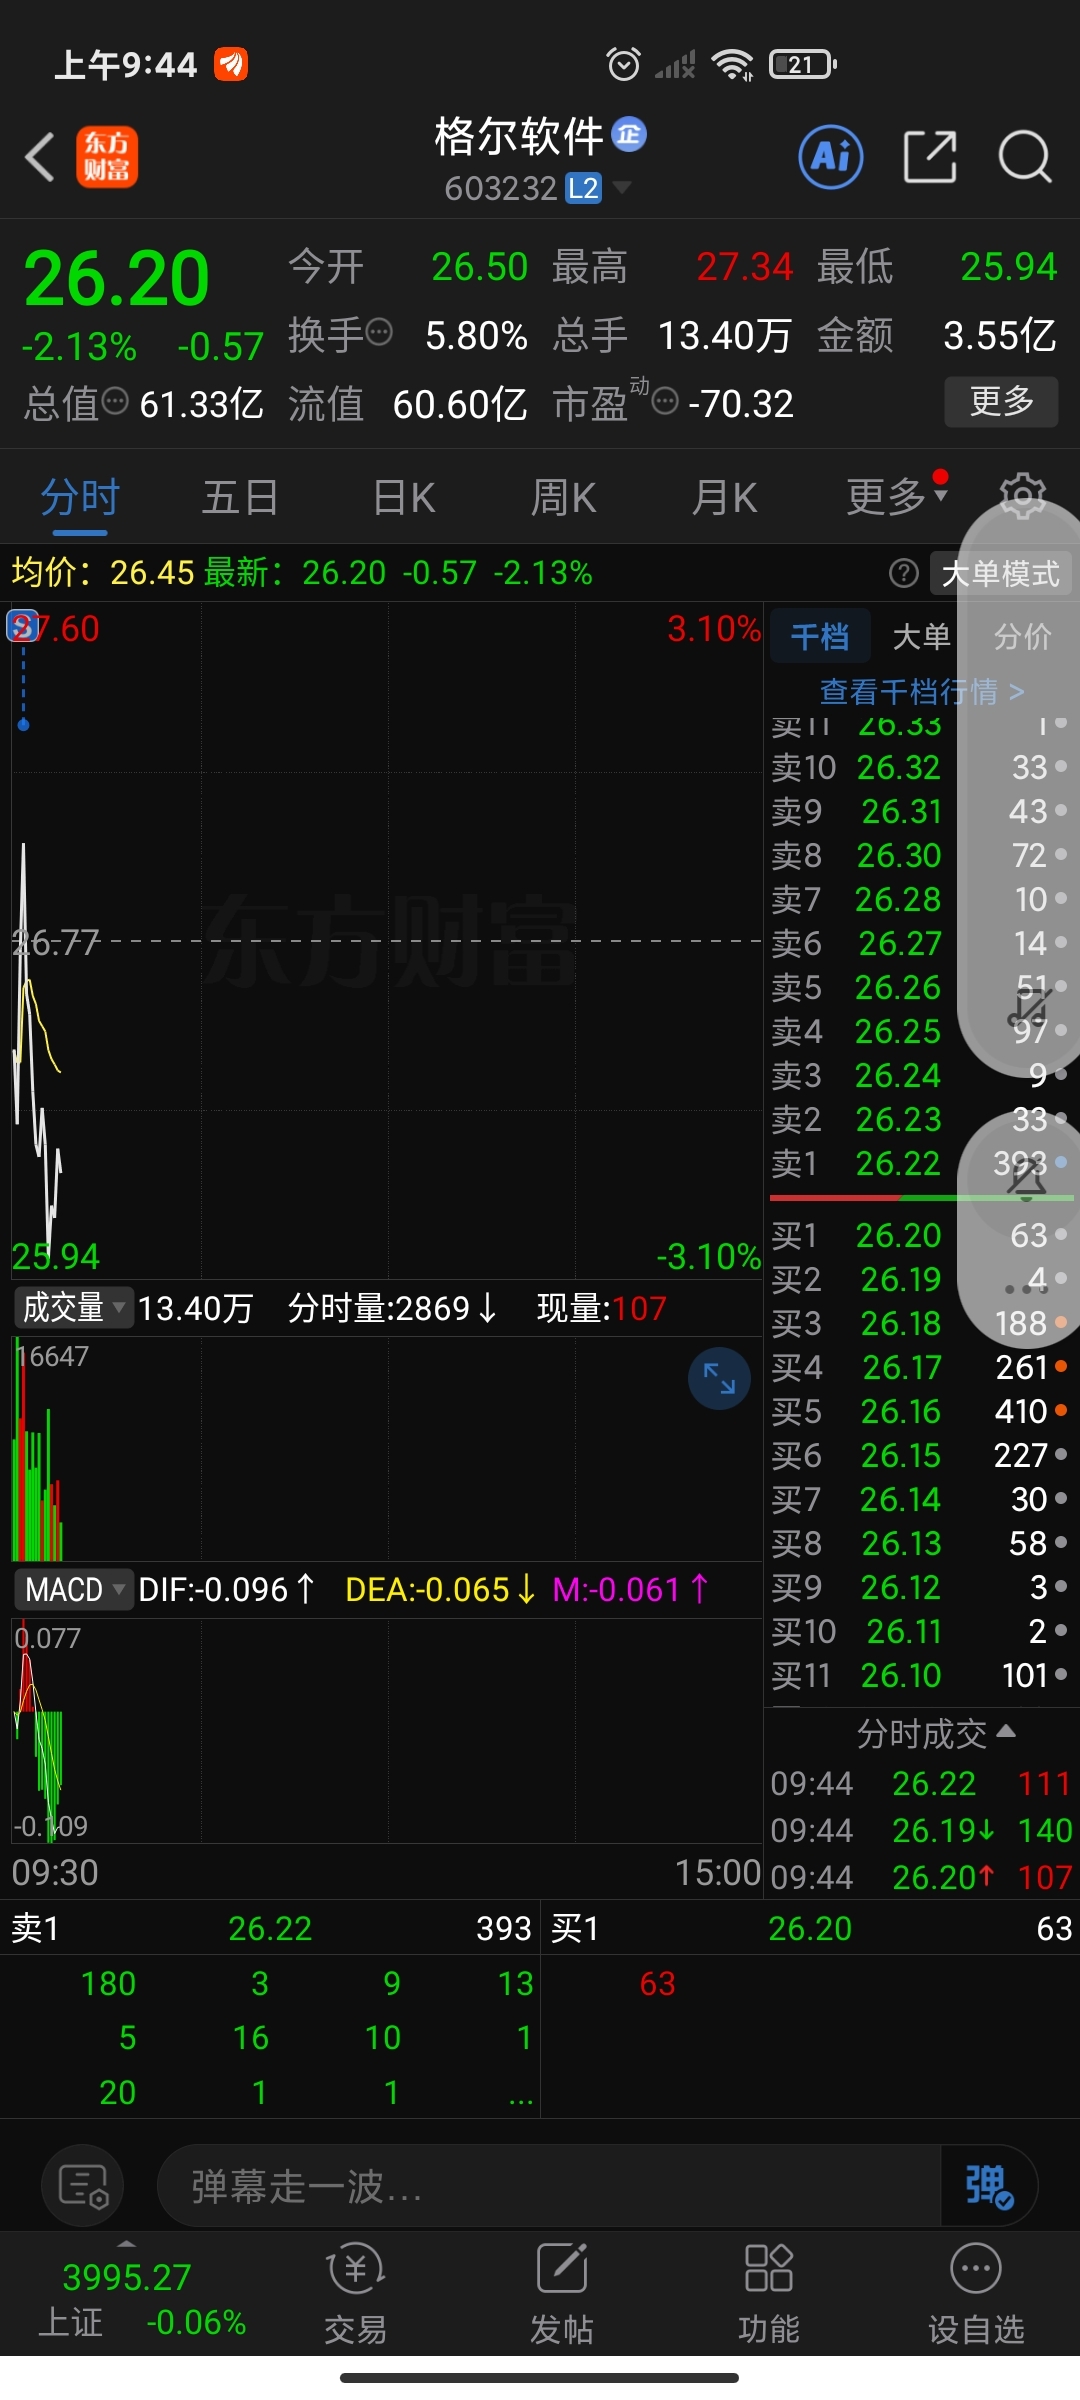Viewport: 1080px width, 2400px height.
Task: Switch to 月K chart tab
Action: click(725, 497)
